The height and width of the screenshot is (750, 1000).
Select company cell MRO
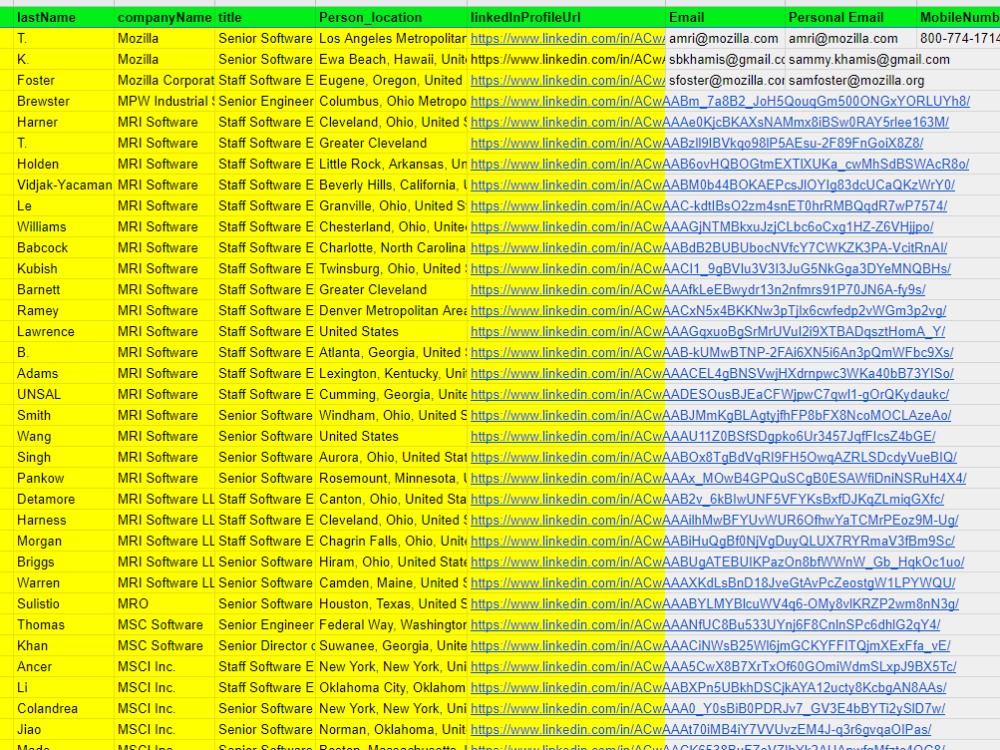point(165,604)
